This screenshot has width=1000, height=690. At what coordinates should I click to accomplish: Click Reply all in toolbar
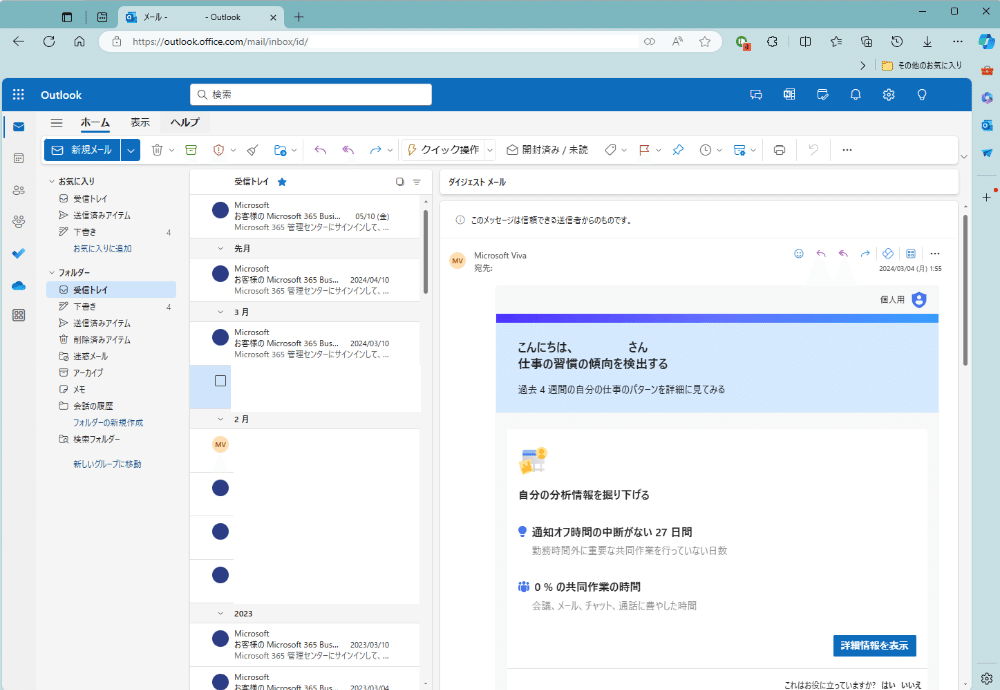348,150
